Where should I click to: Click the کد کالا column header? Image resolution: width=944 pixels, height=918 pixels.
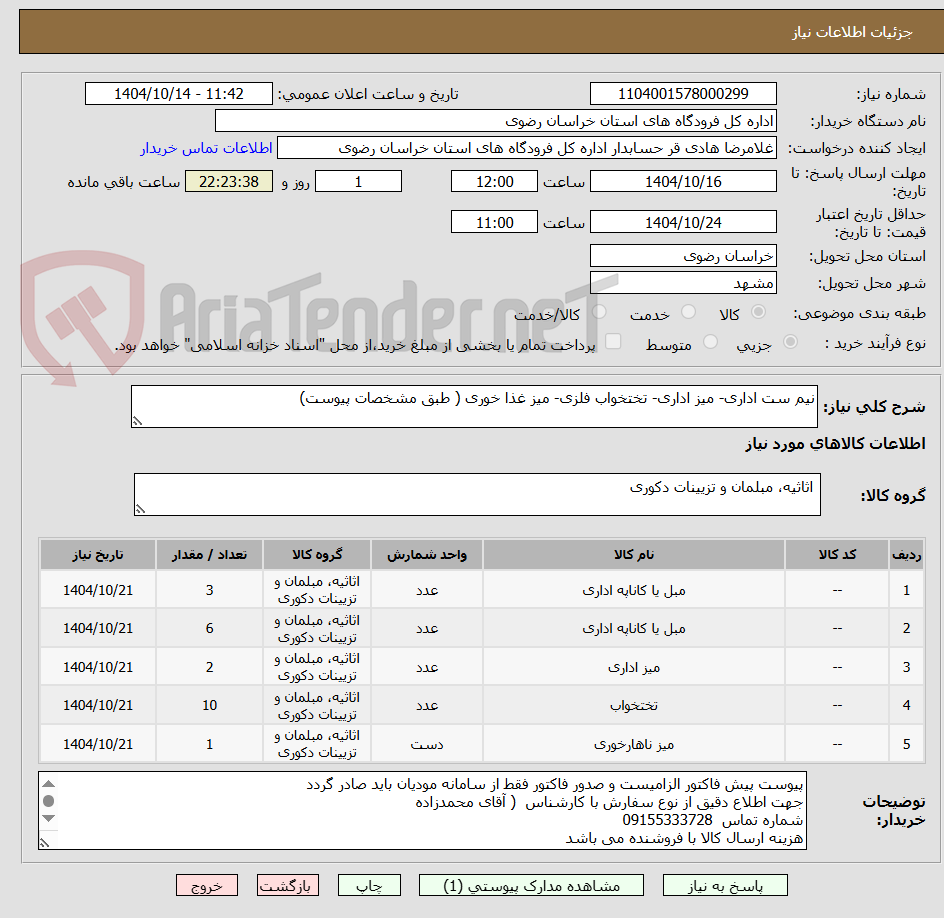coord(837,554)
